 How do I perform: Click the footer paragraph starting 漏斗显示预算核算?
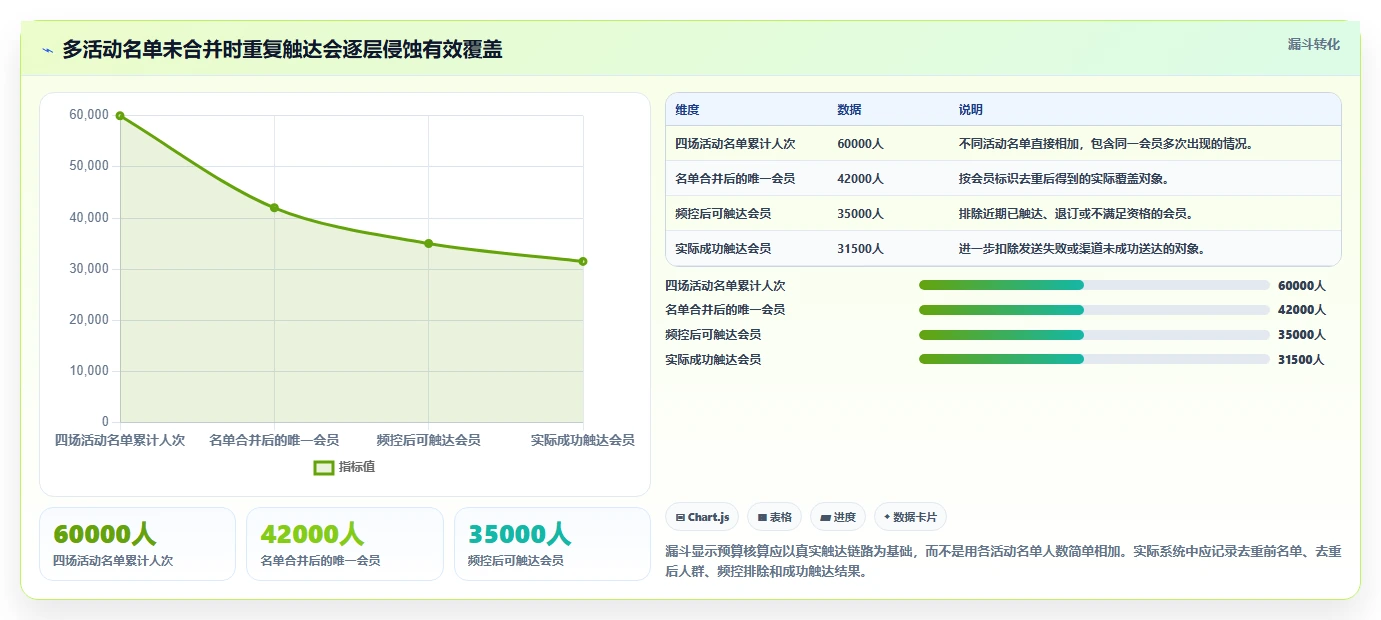click(1003, 561)
